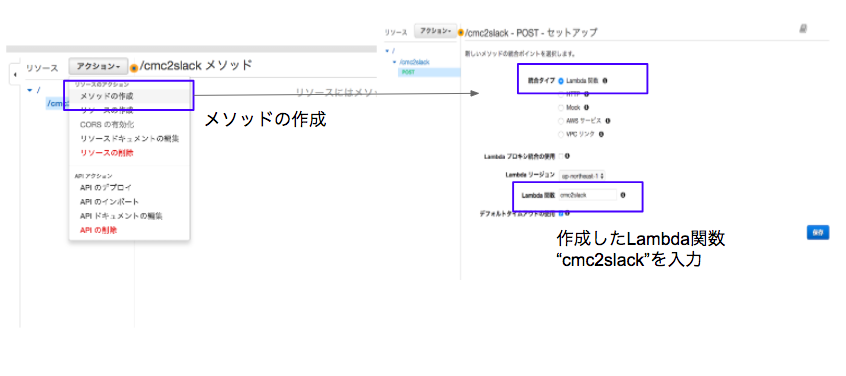Viewport: 846px width, 376px height.
Task: Collapse root / node in セットアップ page tree
Action: [387, 51]
